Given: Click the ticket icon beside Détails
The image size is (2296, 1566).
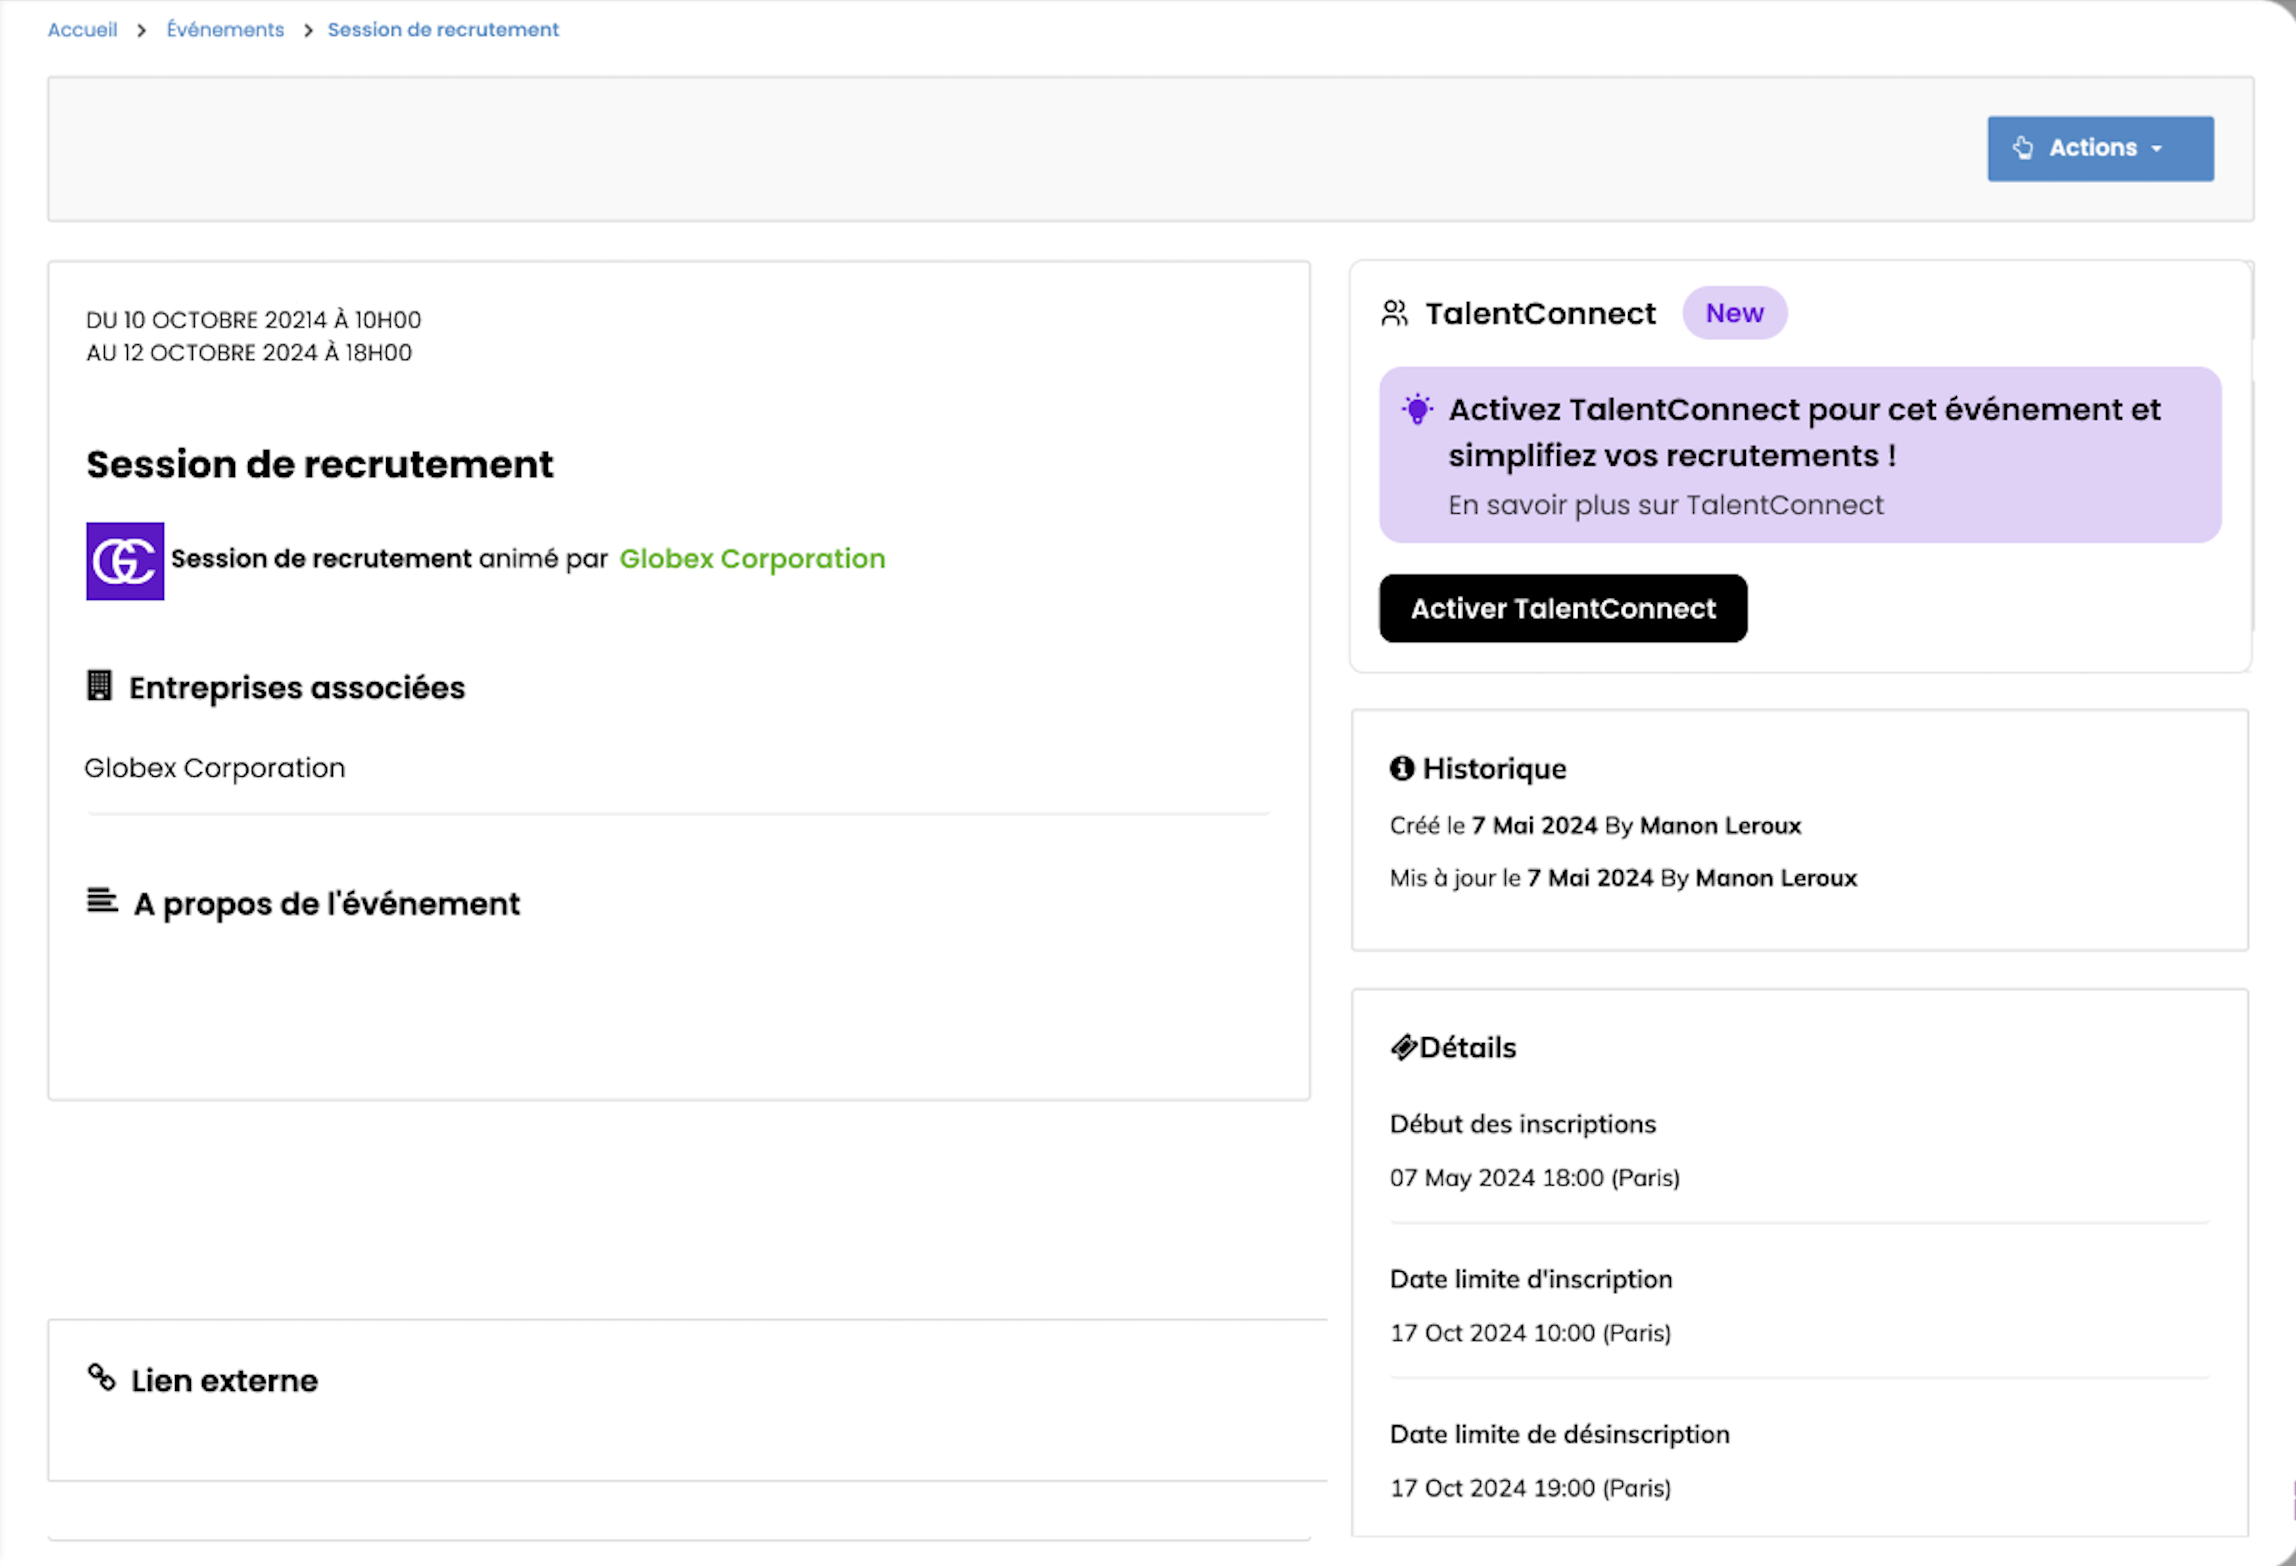Looking at the screenshot, I should pyautogui.click(x=1403, y=1047).
